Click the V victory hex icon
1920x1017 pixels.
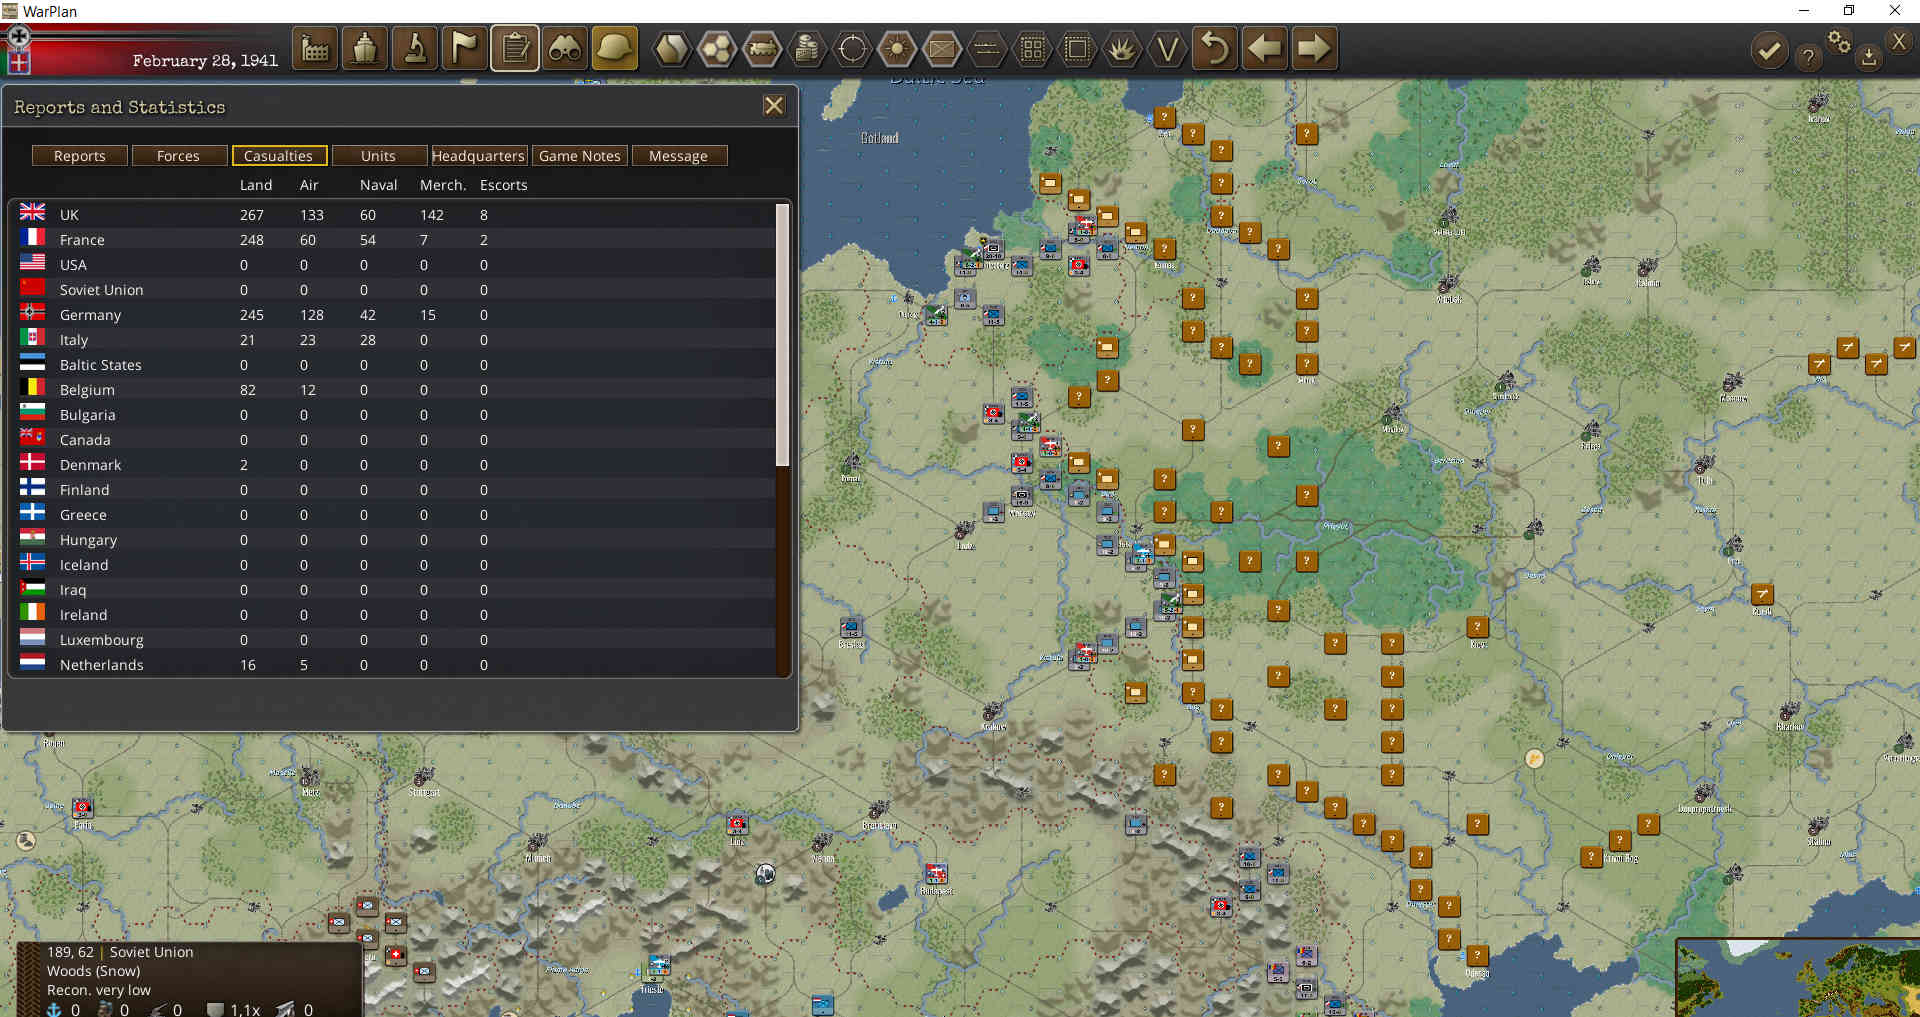(x=1167, y=48)
